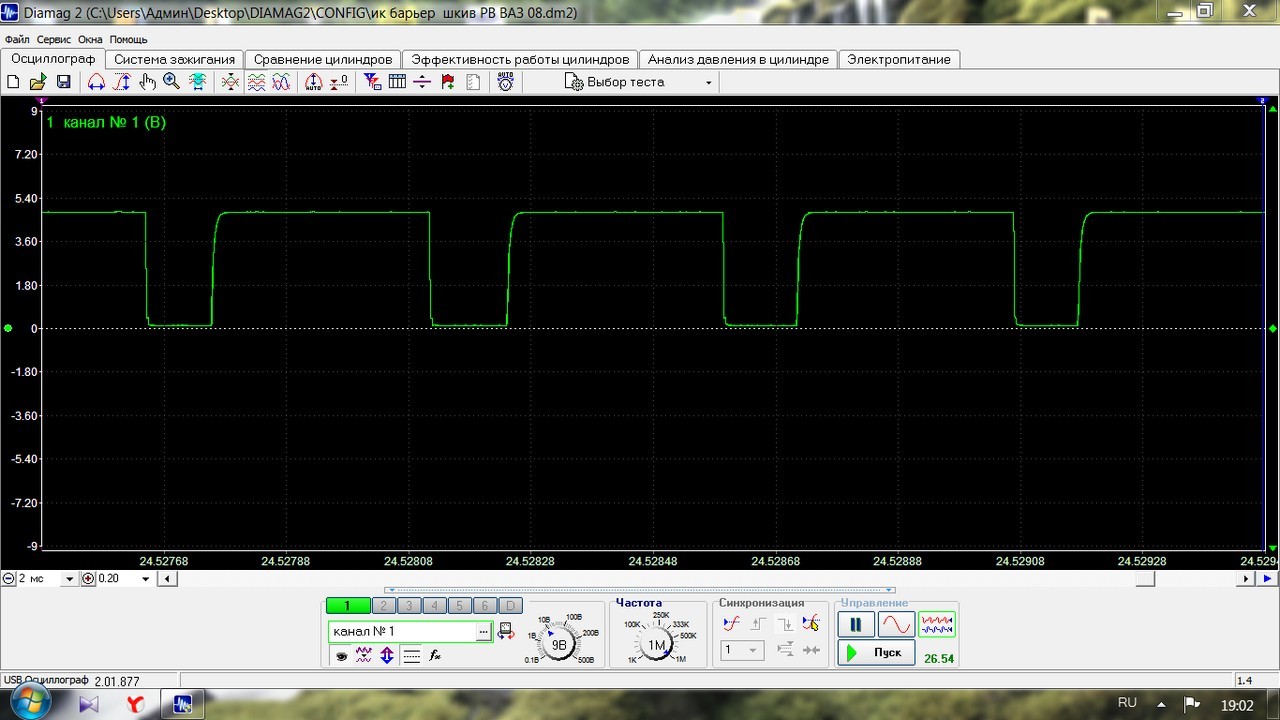Screen dimensions: 1280x720
Task: Toggle the grid table toolbar icon
Action: point(397,82)
